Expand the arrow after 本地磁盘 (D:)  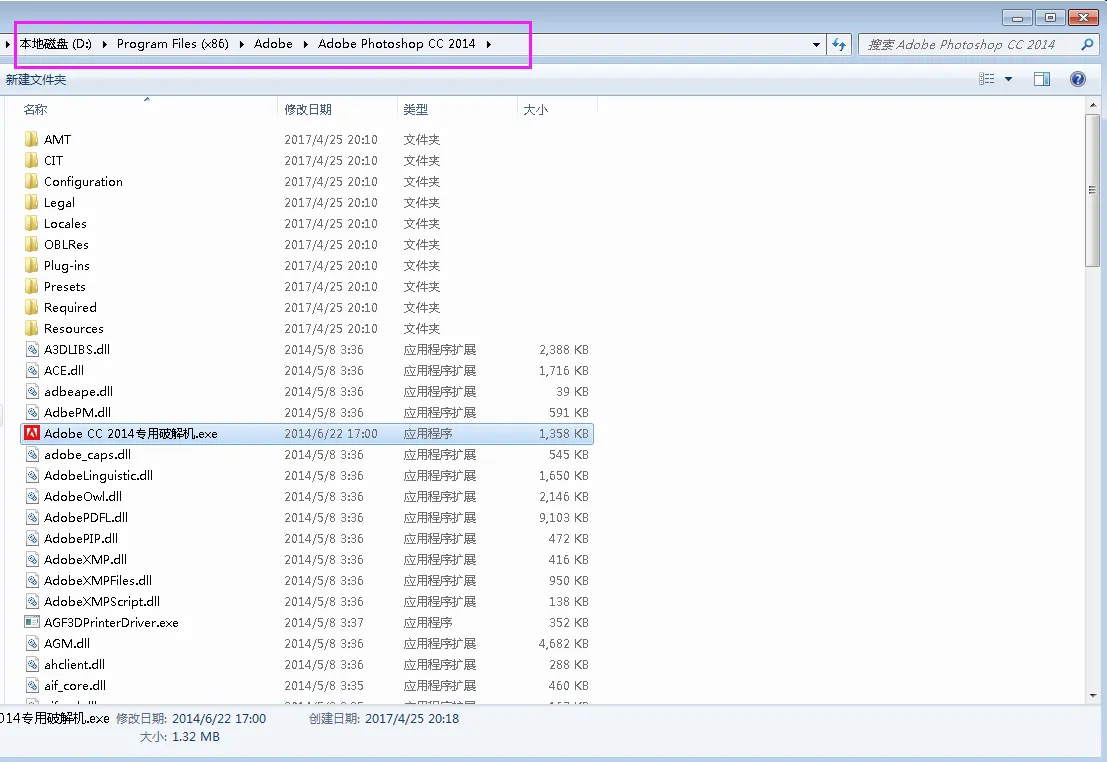click(104, 44)
